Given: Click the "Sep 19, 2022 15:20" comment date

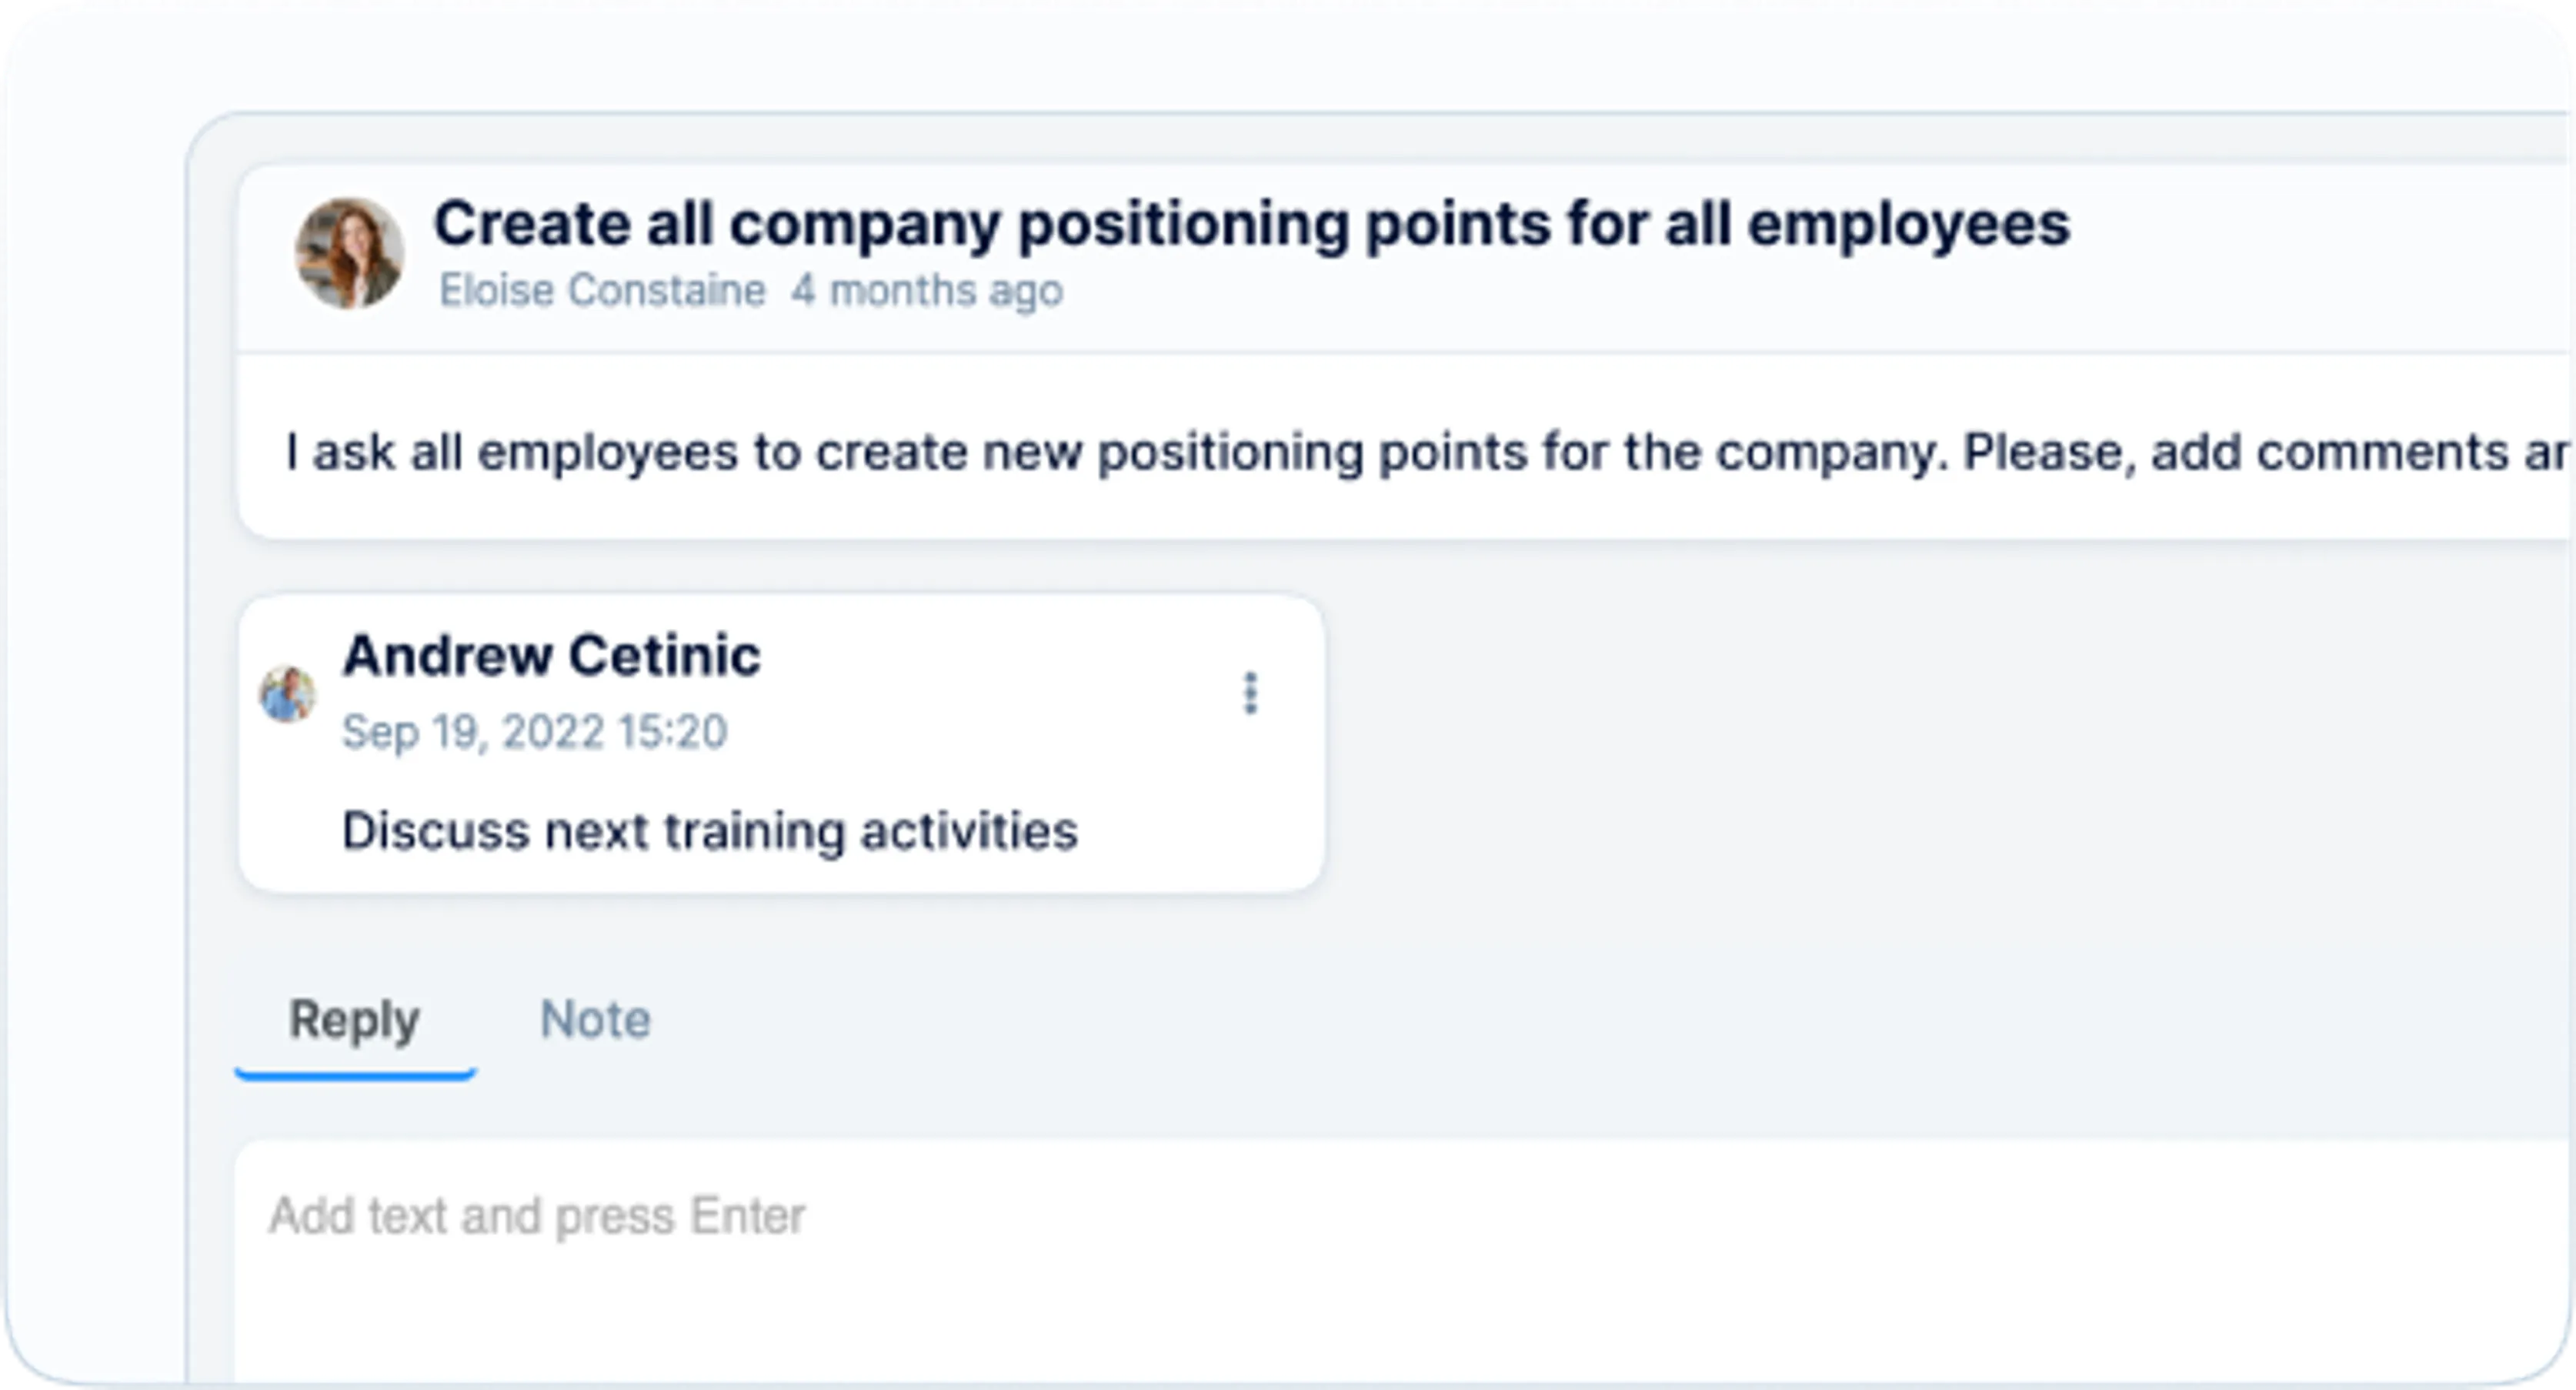Looking at the screenshot, I should point(534,732).
